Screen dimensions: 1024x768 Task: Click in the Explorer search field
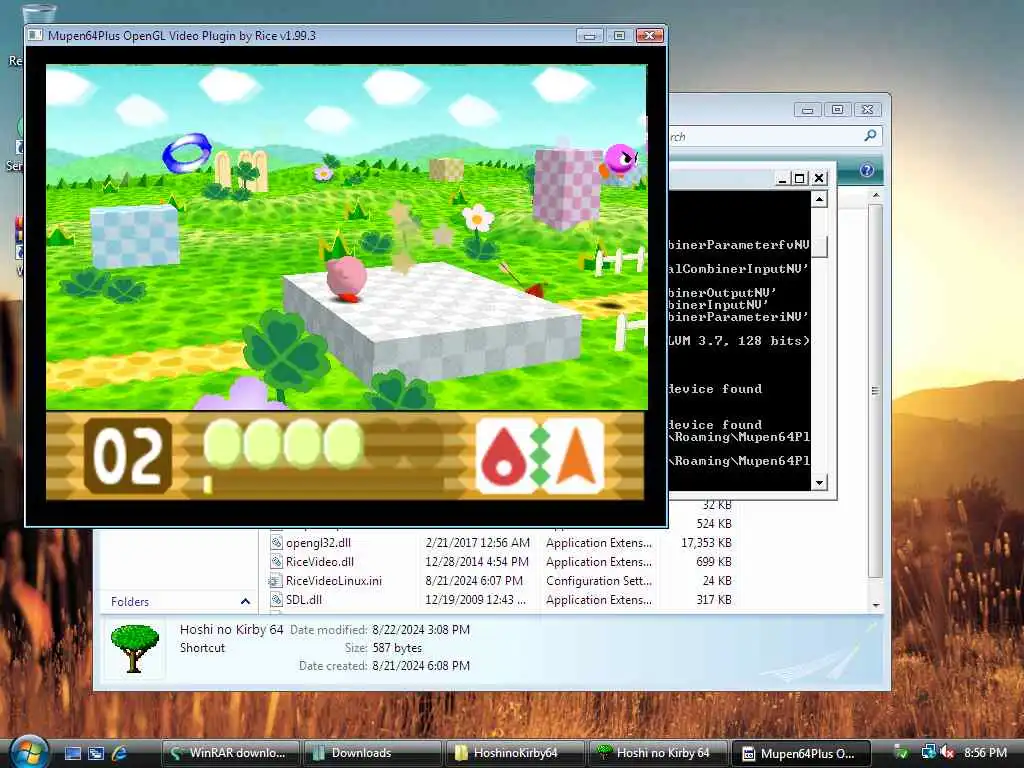point(774,136)
